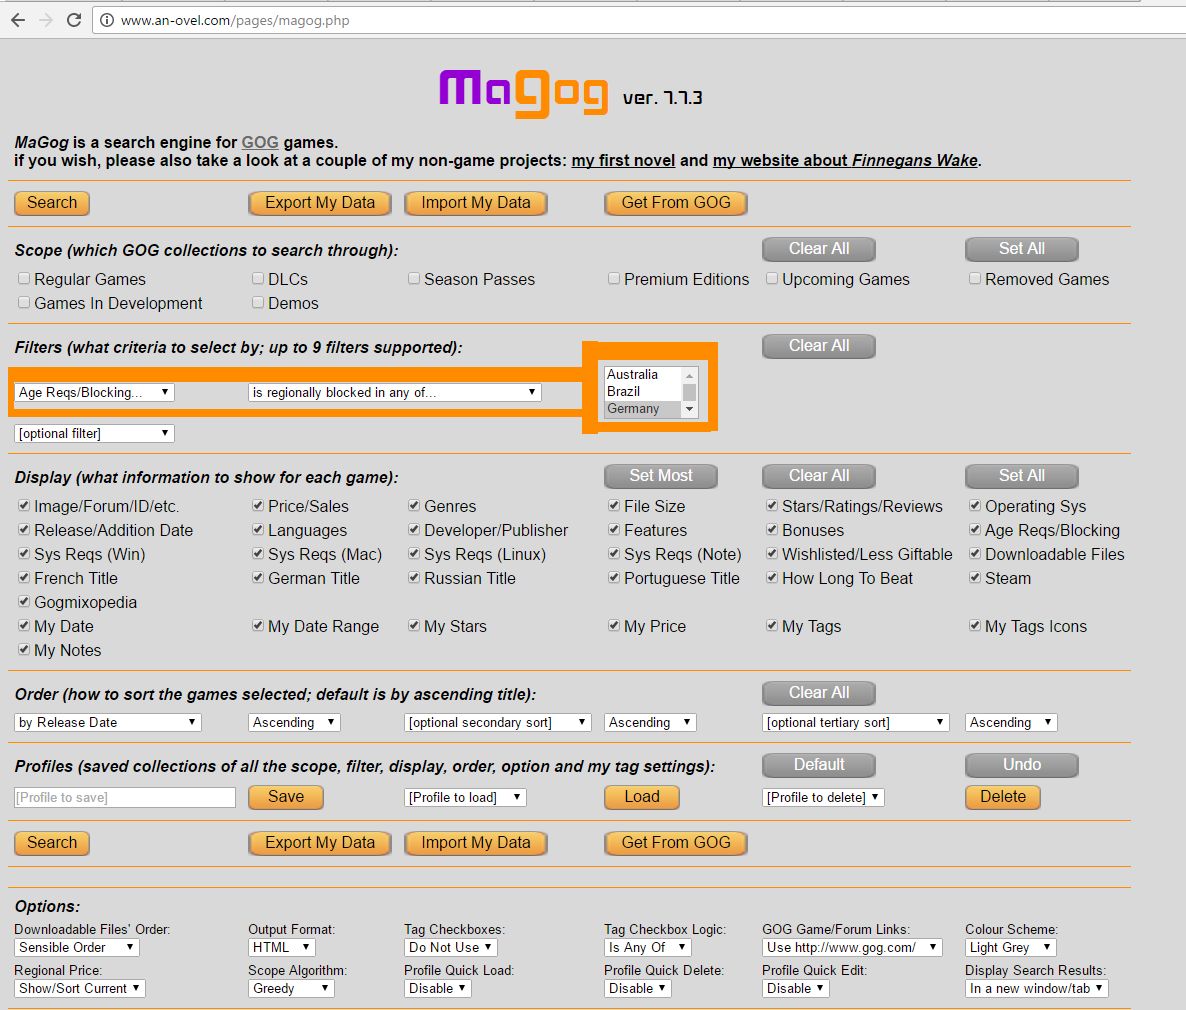This screenshot has width=1186, height=1010.
Task: Uncheck How Long To Beat
Action: 772,577
